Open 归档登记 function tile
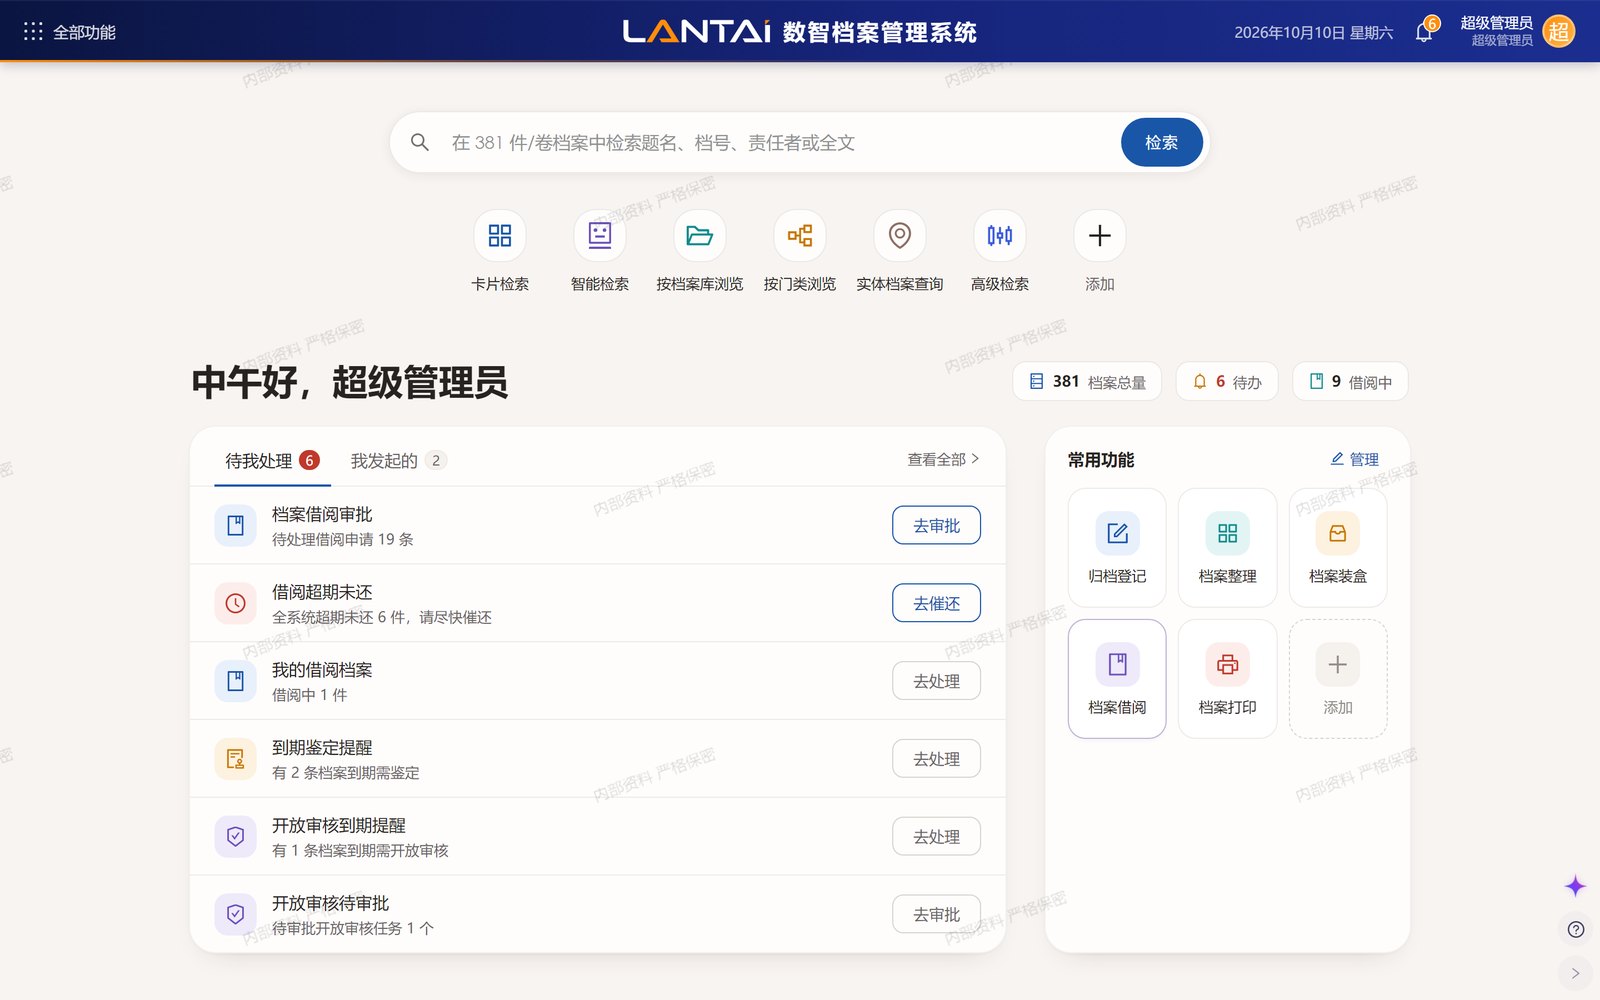1600x1000 pixels. point(1117,548)
